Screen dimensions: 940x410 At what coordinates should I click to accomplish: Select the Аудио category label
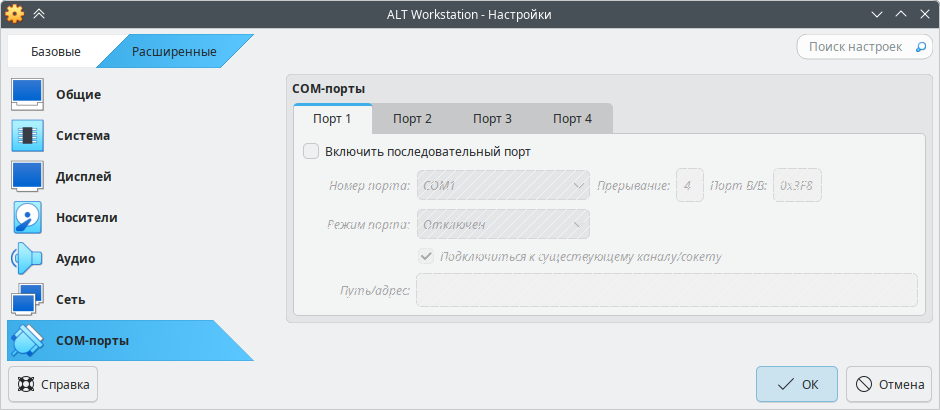click(76, 258)
